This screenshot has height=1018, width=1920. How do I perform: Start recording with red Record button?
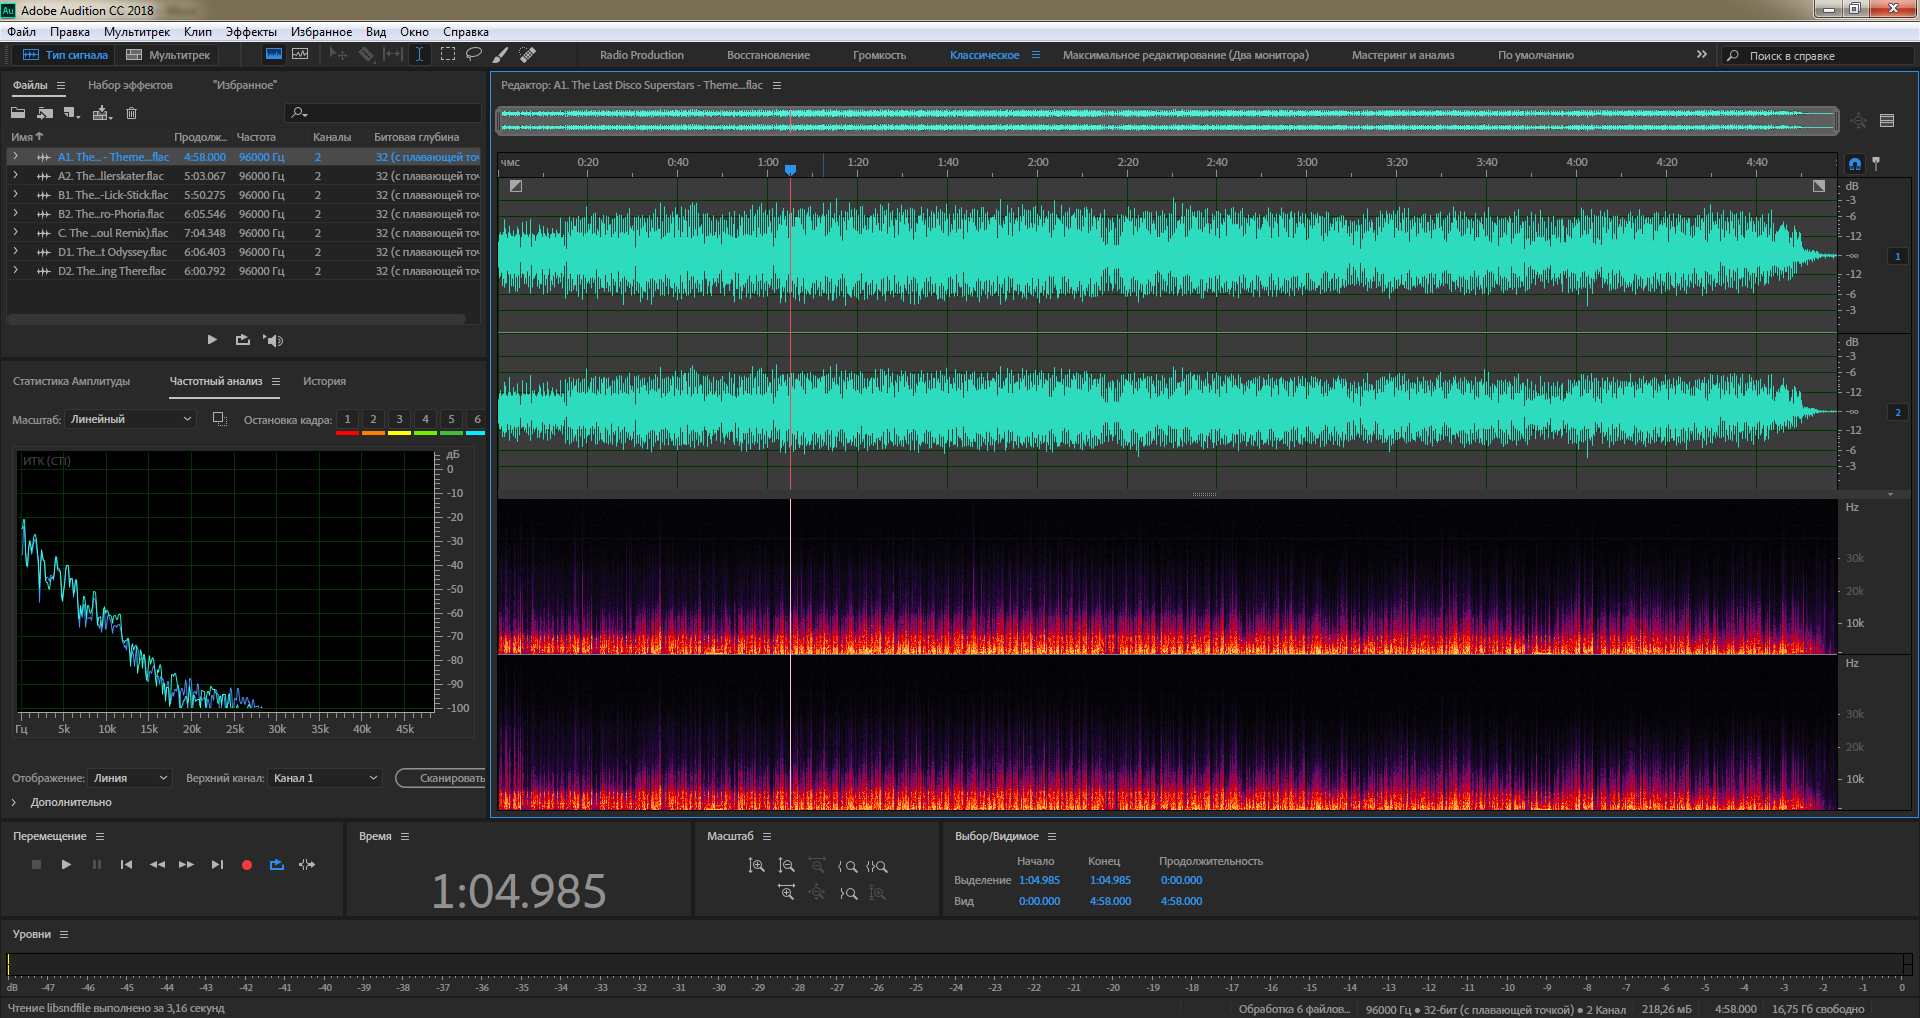tap(247, 865)
